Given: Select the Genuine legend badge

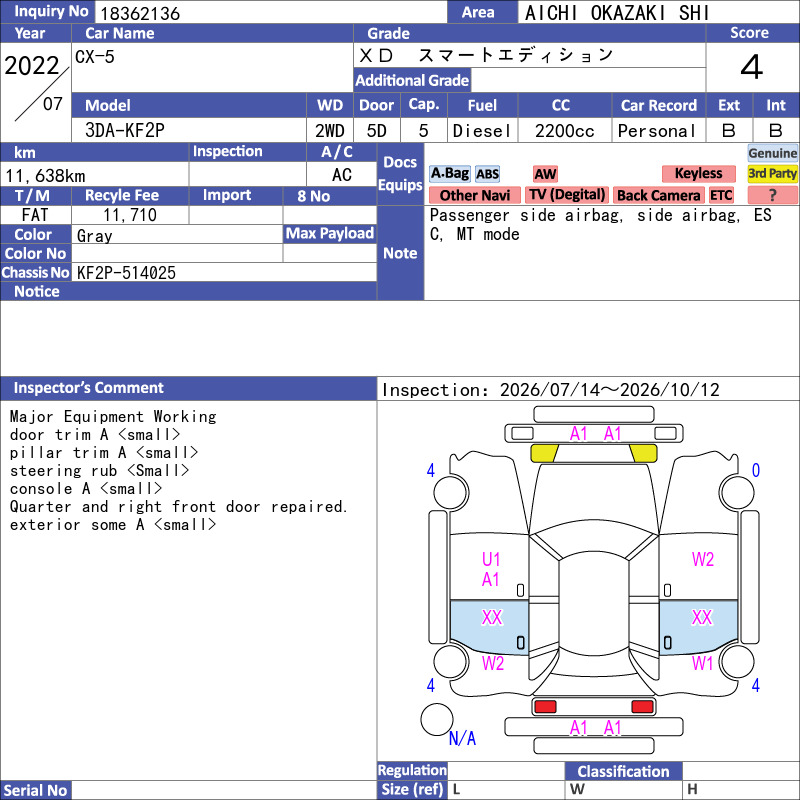Looking at the screenshot, I should (x=772, y=153).
